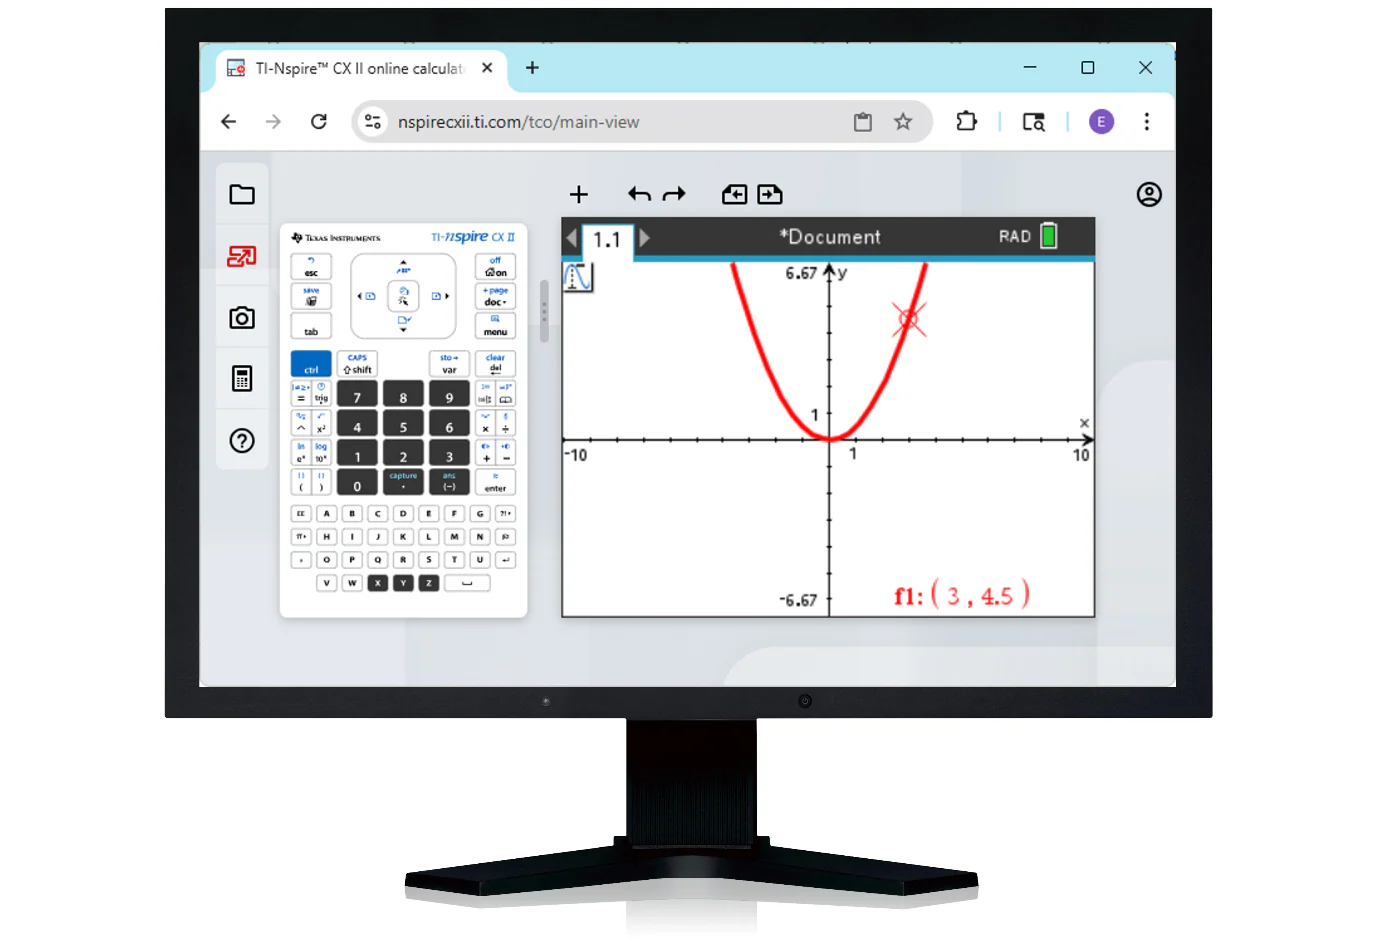Tap the dark X letter key

(378, 583)
